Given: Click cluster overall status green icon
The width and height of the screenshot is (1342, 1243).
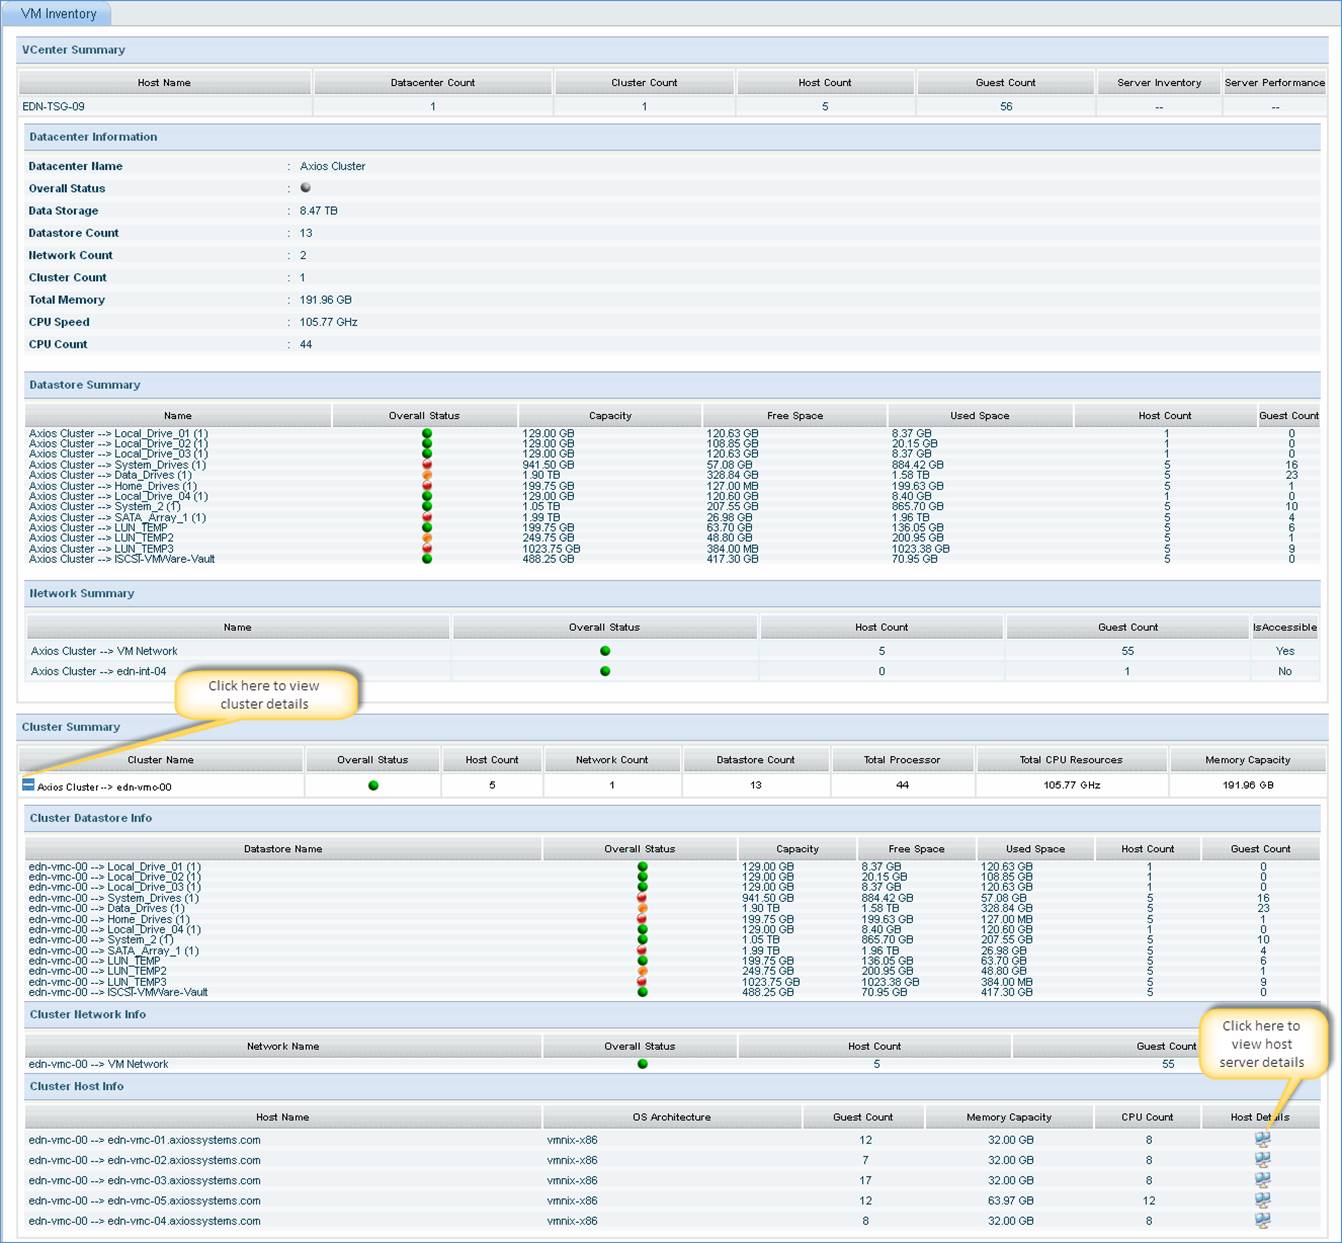Looking at the screenshot, I should tap(373, 786).
